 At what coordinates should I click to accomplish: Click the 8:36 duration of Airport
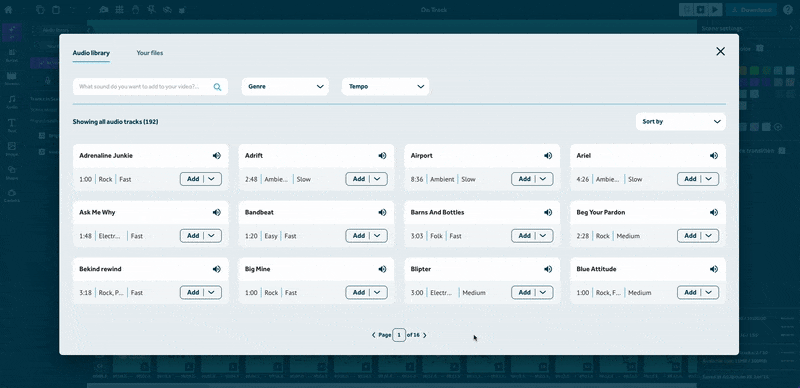pos(417,180)
